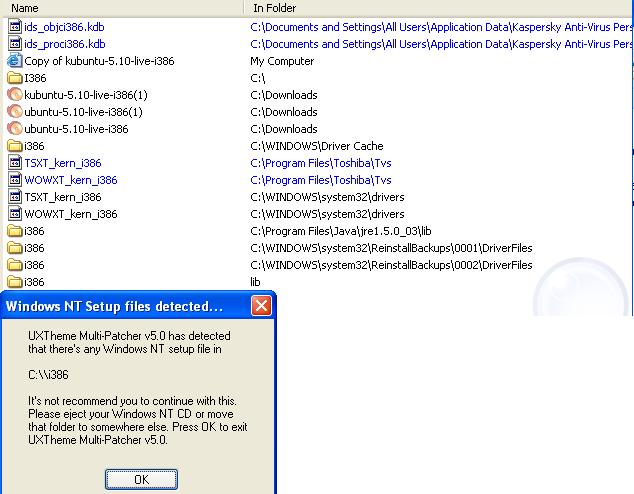Click WOWXT_kern_i386 icon in system32\drivers row
634x494 pixels.
[15, 213]
